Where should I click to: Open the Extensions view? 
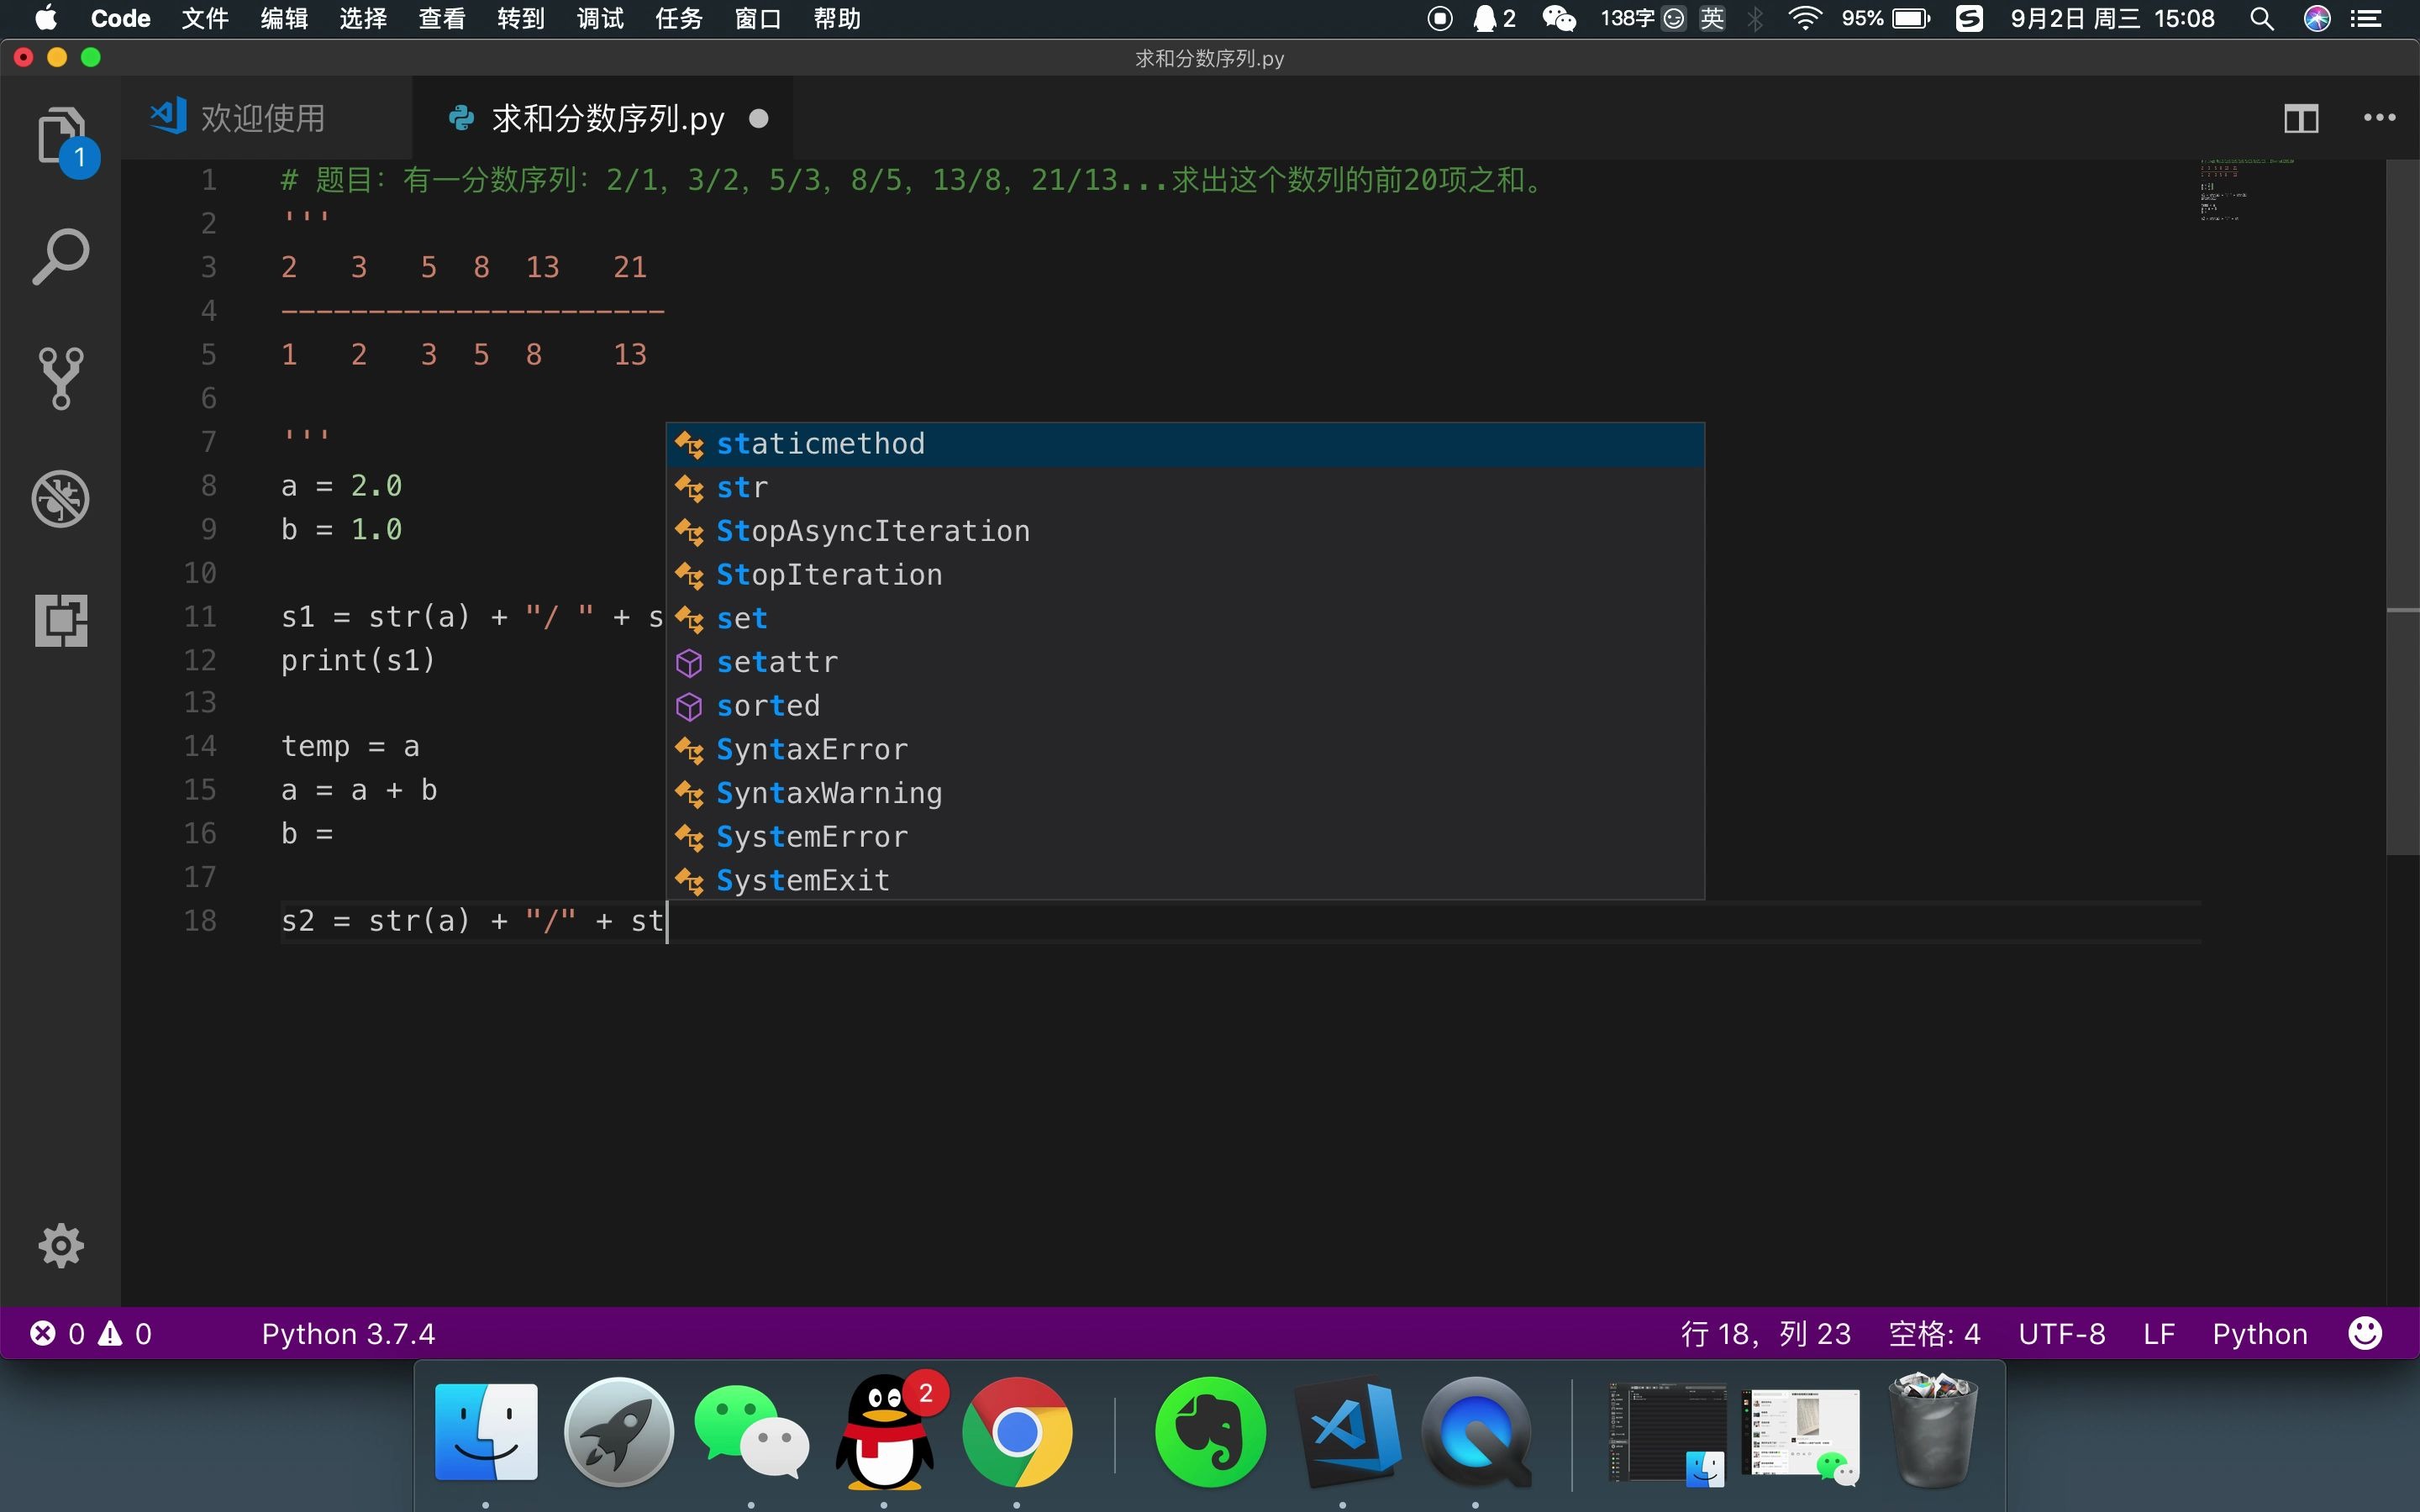click(61, 620)
